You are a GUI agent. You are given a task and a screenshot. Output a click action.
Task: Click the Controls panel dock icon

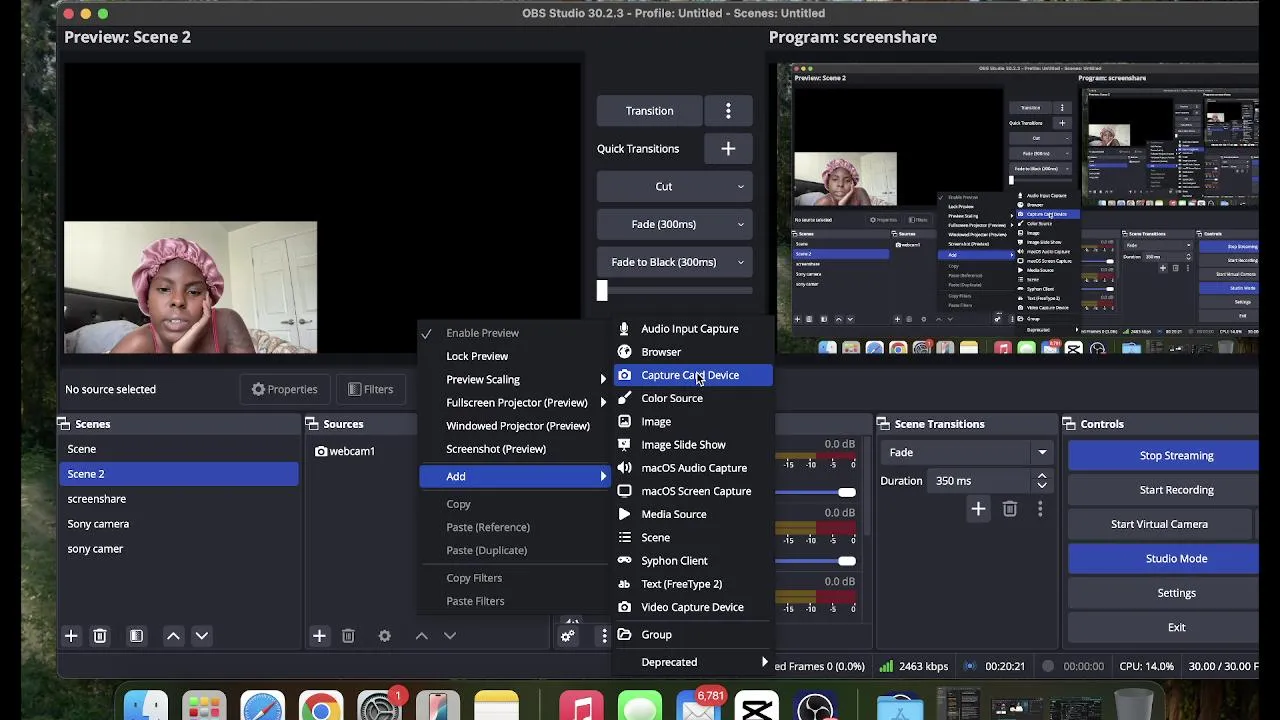pos(1070,424)
